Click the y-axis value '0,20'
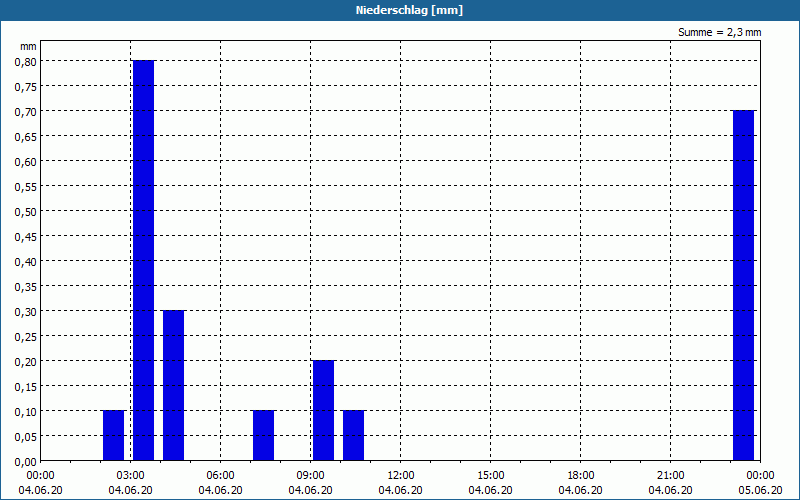Screen dimensions: 800x500 click(26, 362)
